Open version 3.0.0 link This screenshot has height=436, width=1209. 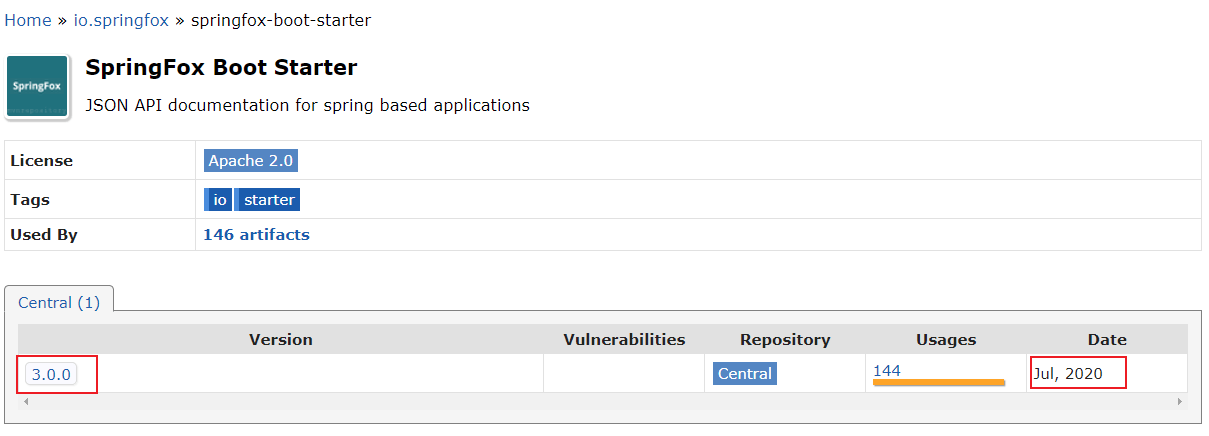click(x=51, y=374)
